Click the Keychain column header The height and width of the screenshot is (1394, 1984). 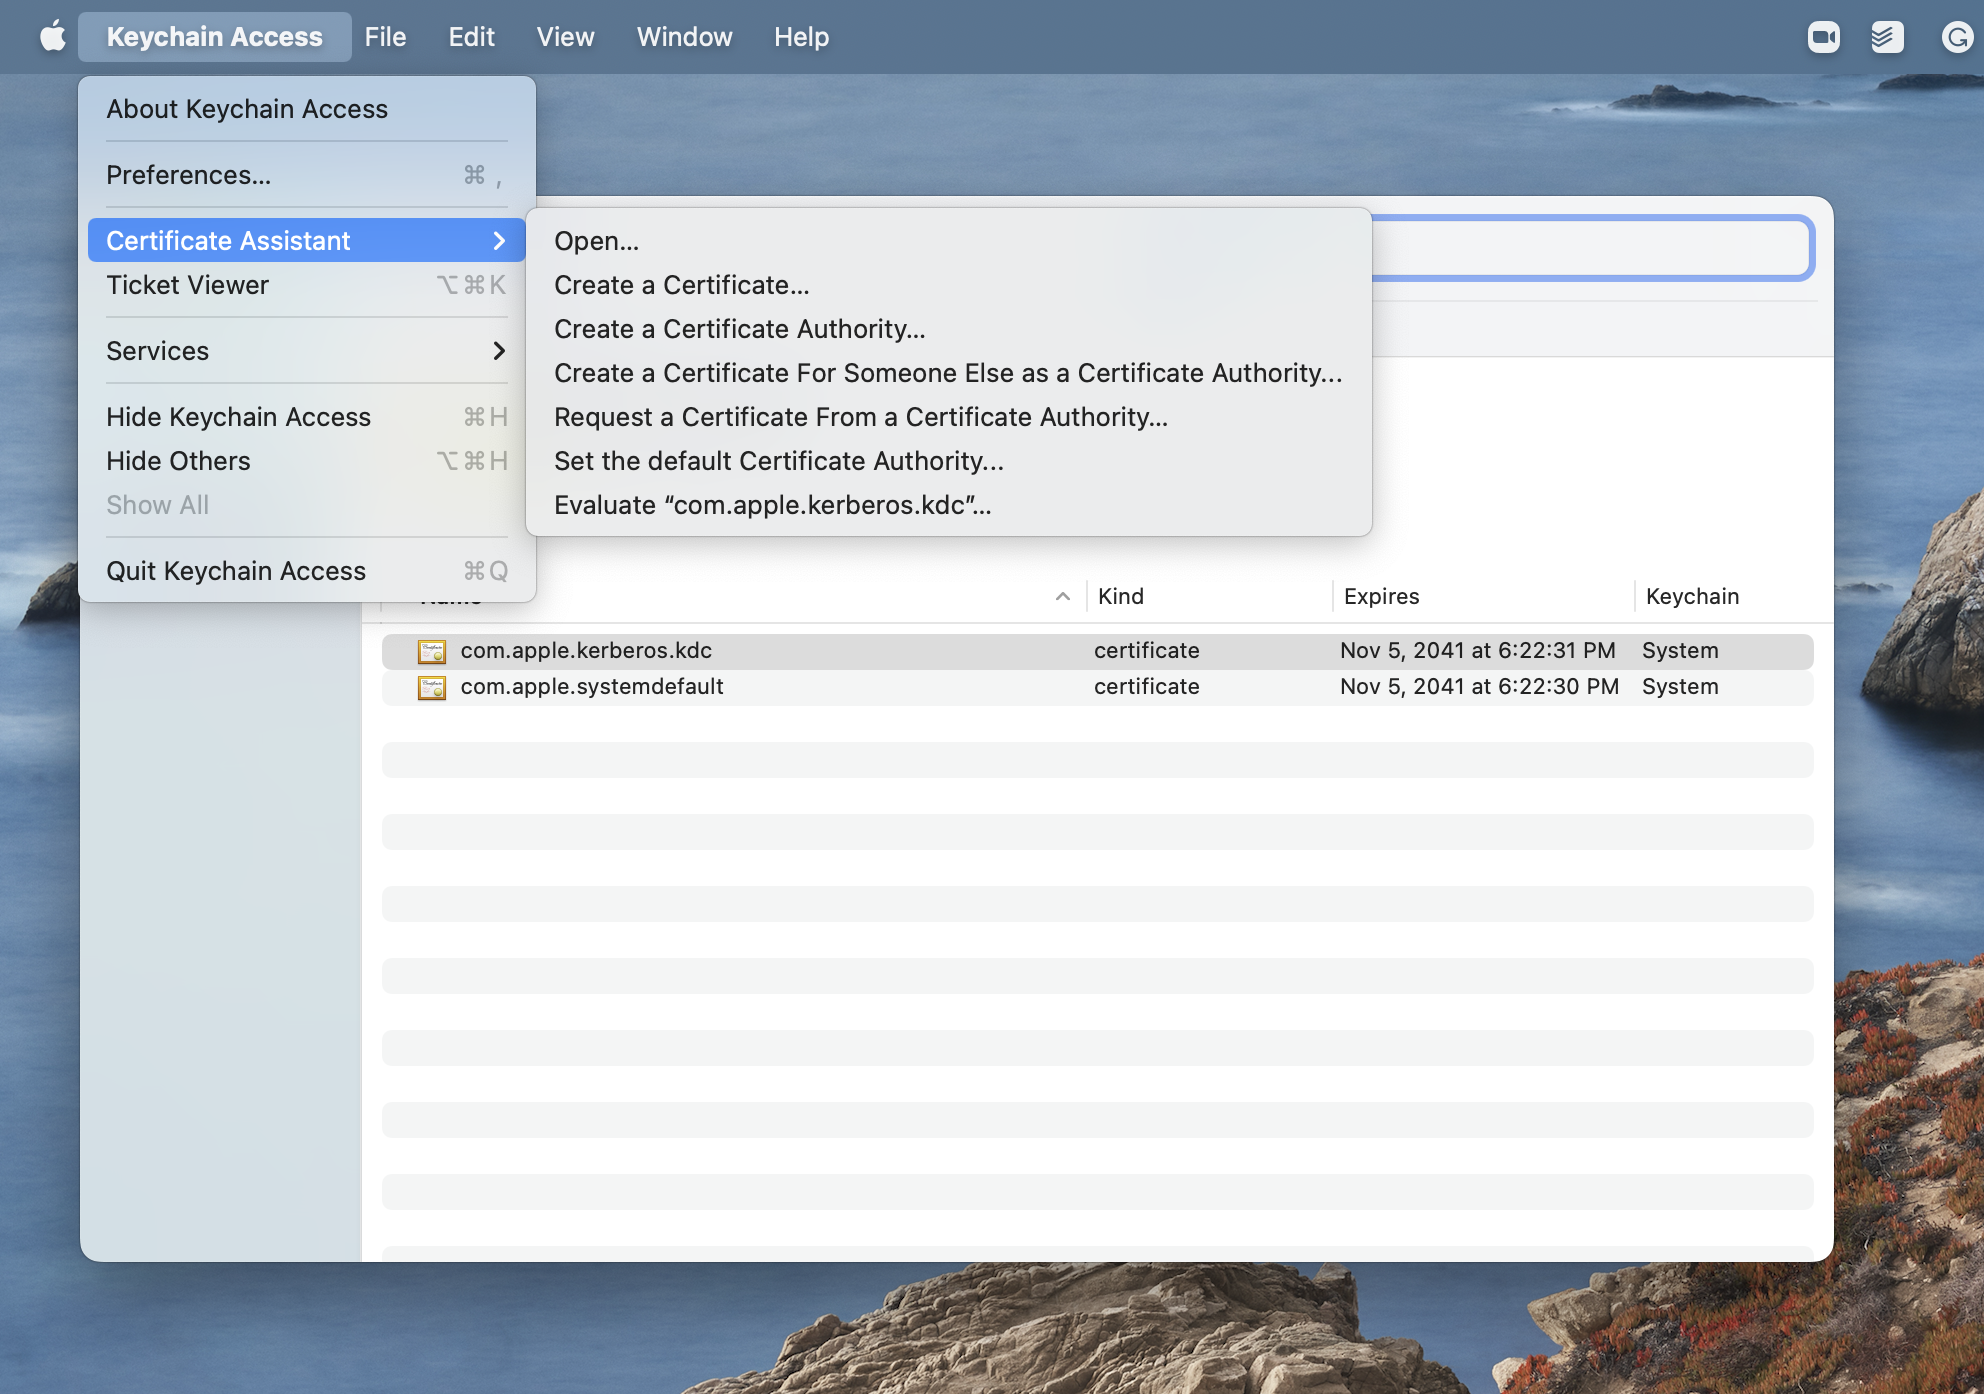click(x=1692, y=596)
